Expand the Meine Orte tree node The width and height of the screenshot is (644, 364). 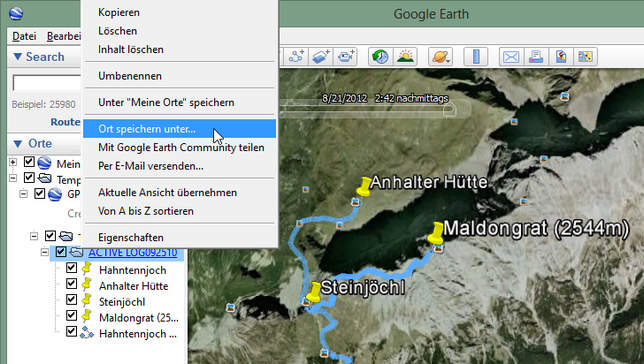point(13,162)
